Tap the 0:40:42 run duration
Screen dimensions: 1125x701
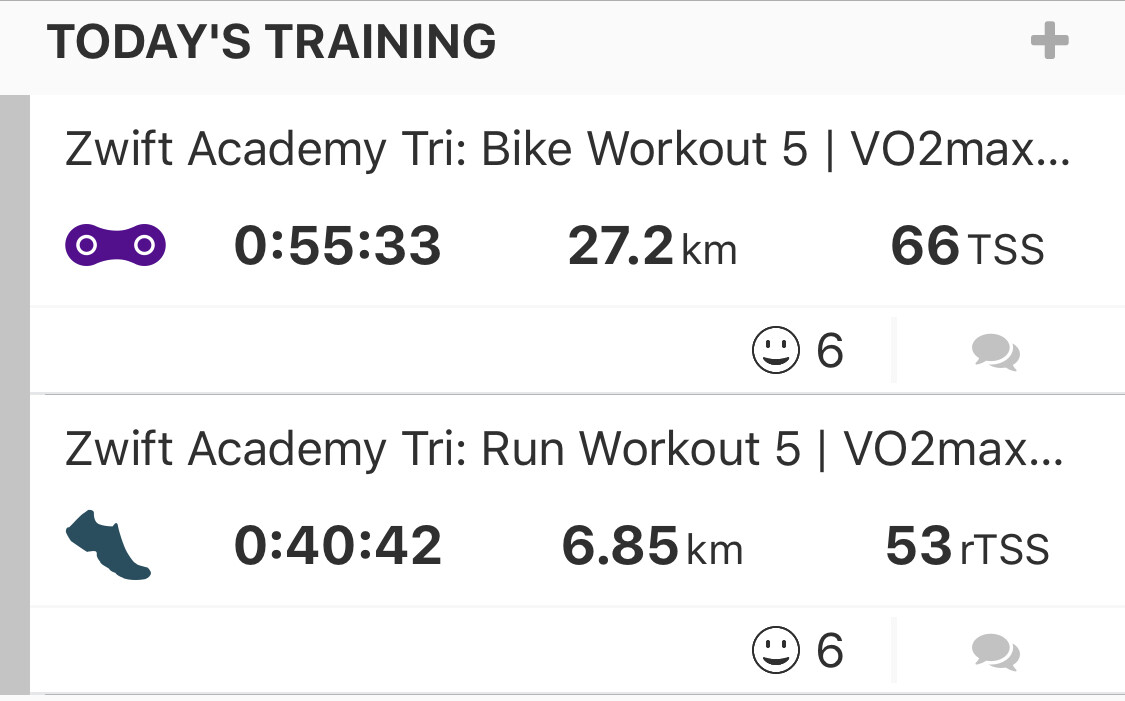[x=338, y=547]
